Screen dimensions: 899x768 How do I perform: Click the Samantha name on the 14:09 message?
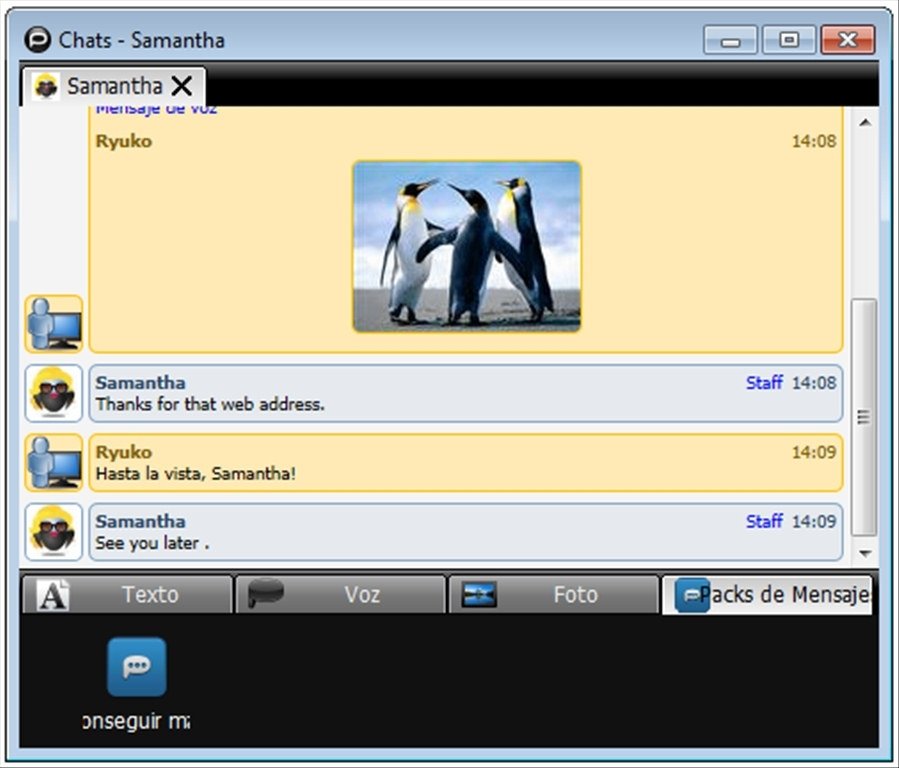coord(140,521)
